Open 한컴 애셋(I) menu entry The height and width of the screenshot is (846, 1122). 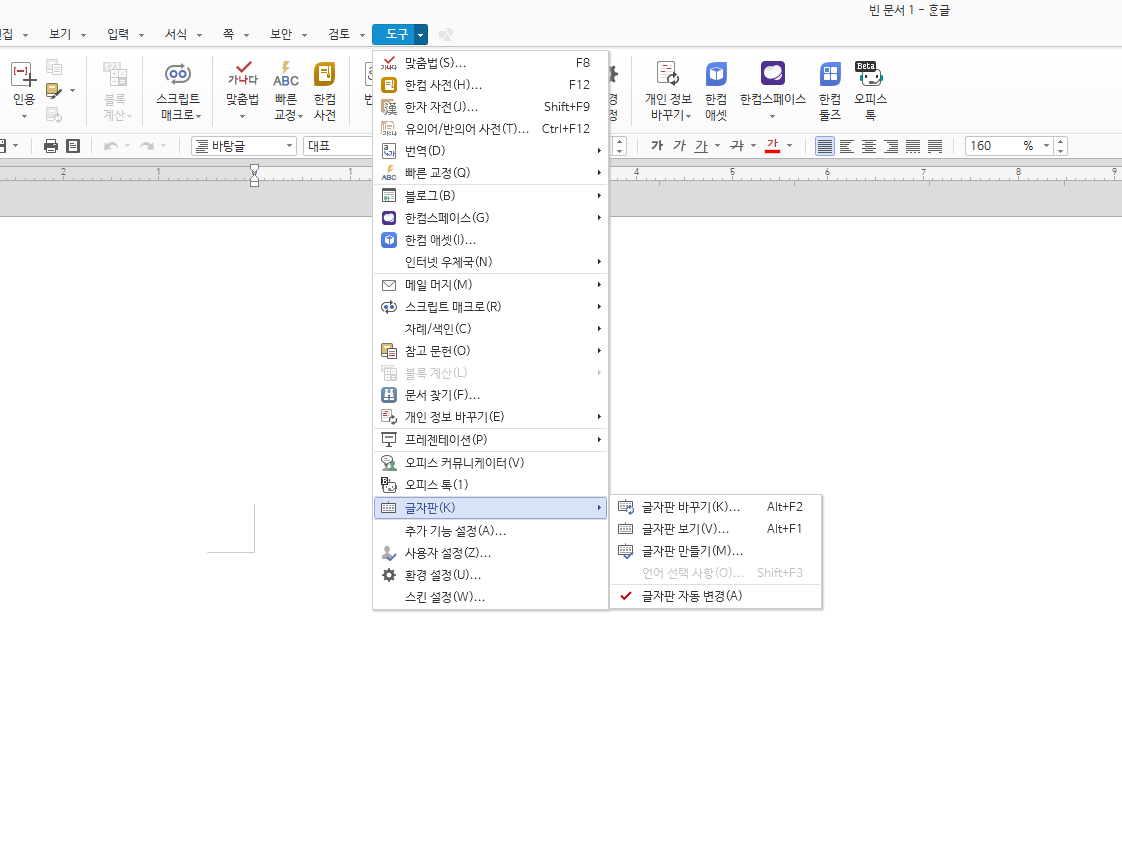pos(490,240)
